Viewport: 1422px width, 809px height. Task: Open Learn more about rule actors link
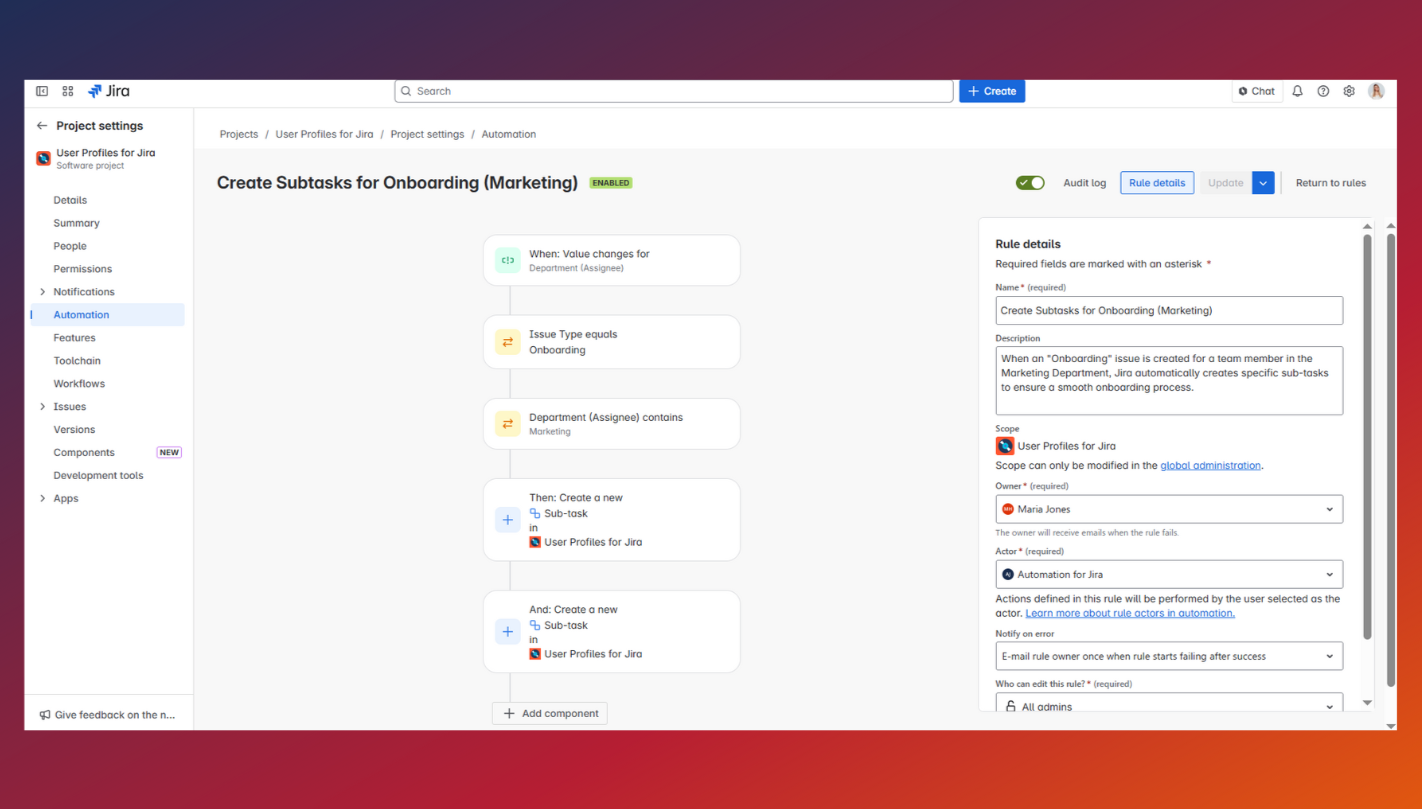pyautogui.click(x=1130, y=614)
